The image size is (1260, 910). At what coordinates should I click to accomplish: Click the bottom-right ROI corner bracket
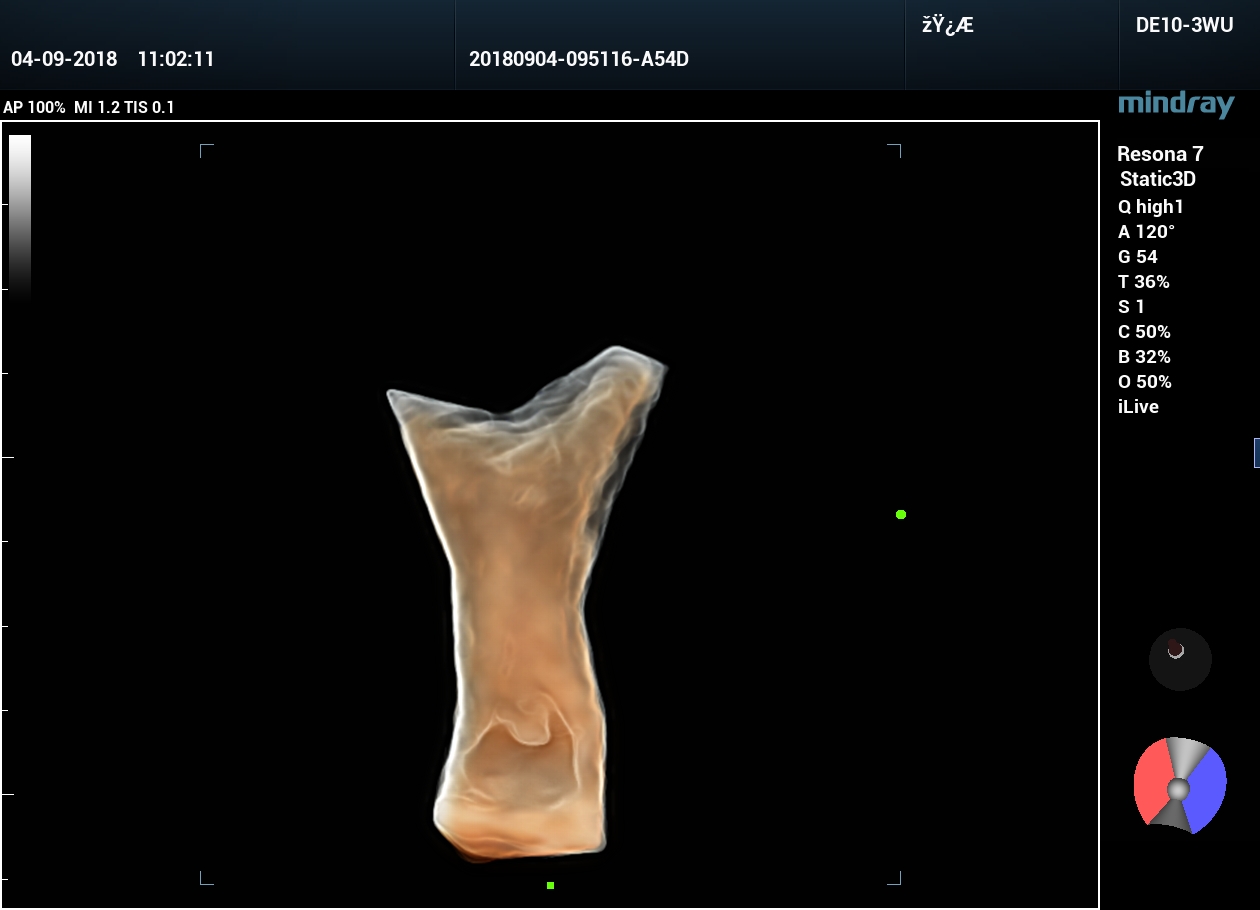895,878
